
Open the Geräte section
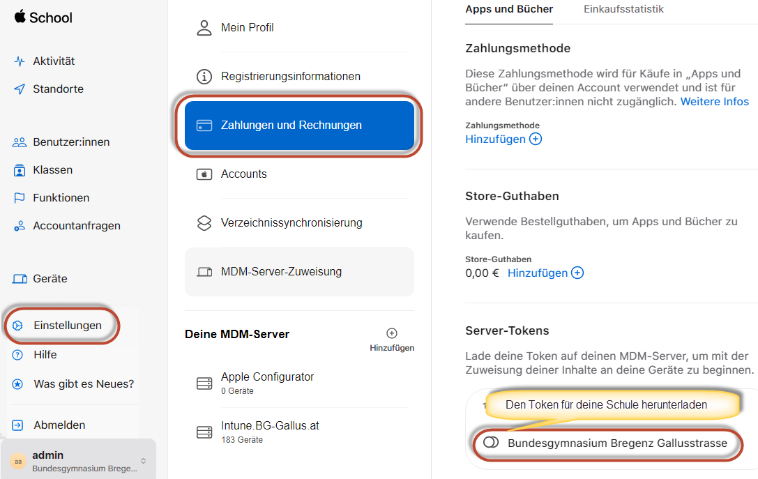[50, 278]
